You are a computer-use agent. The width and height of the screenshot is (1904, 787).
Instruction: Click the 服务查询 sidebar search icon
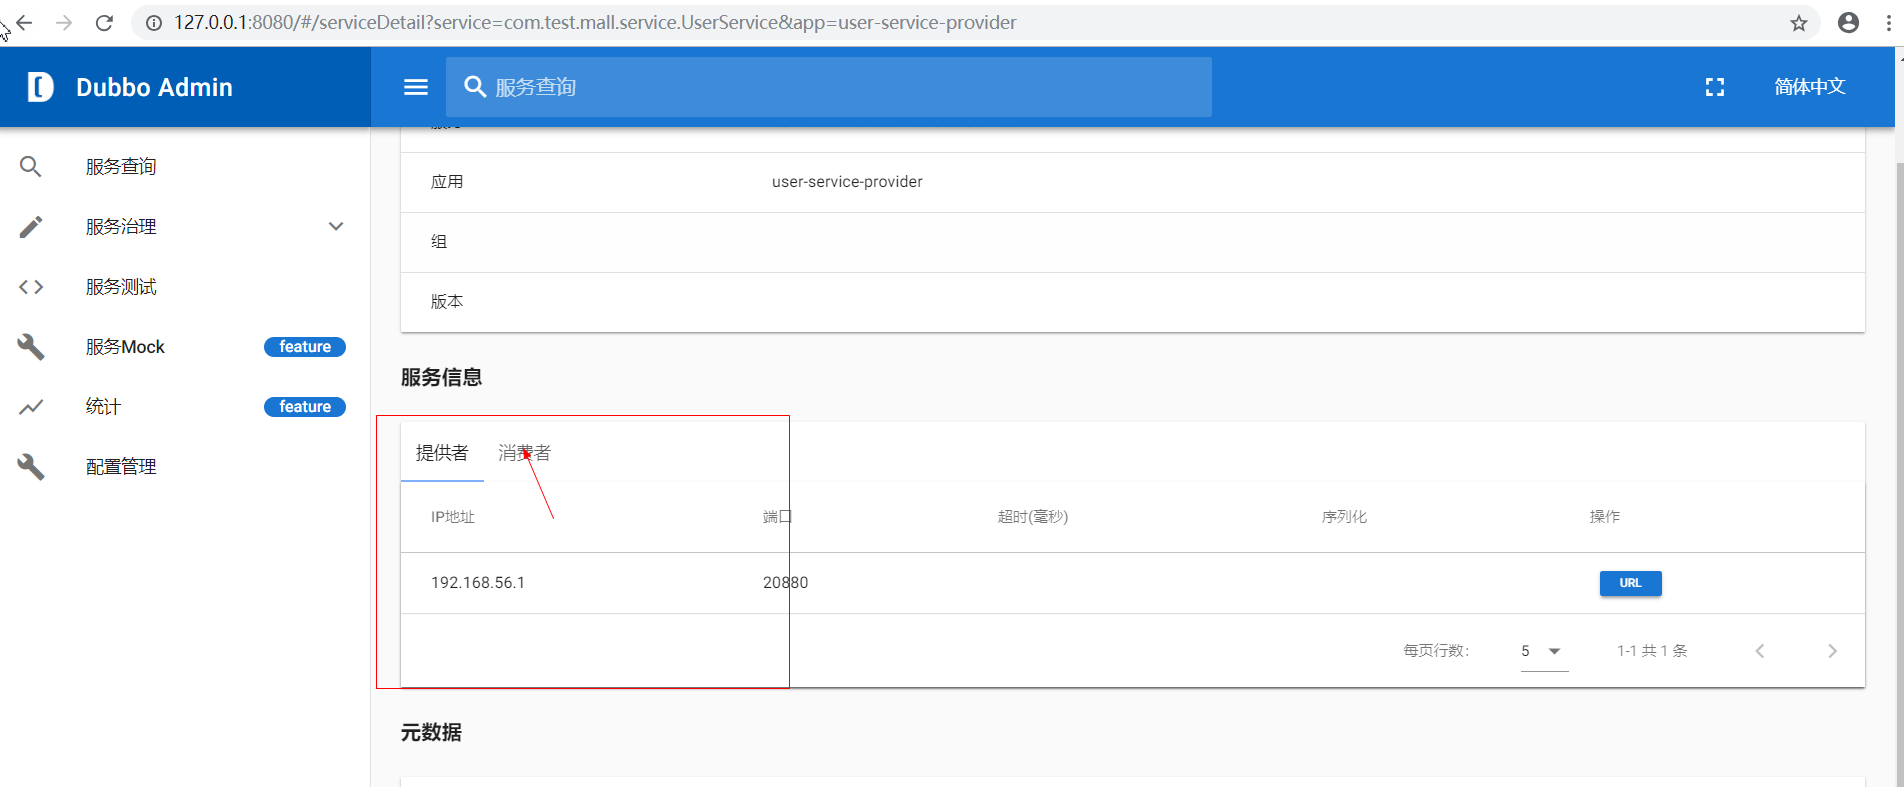click(x=31, y=167)
